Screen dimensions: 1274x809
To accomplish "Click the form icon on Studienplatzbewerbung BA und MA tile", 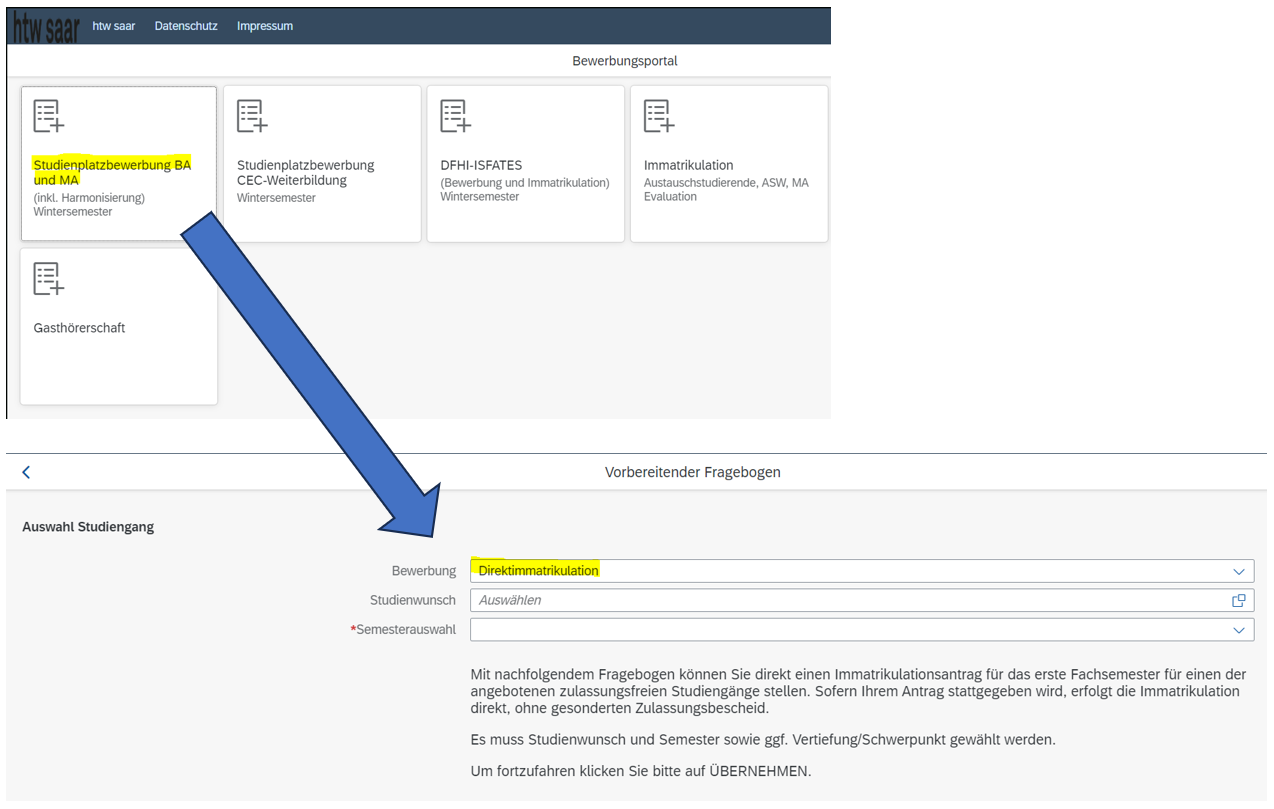I will pyautogui.click(x=48, y=116).
